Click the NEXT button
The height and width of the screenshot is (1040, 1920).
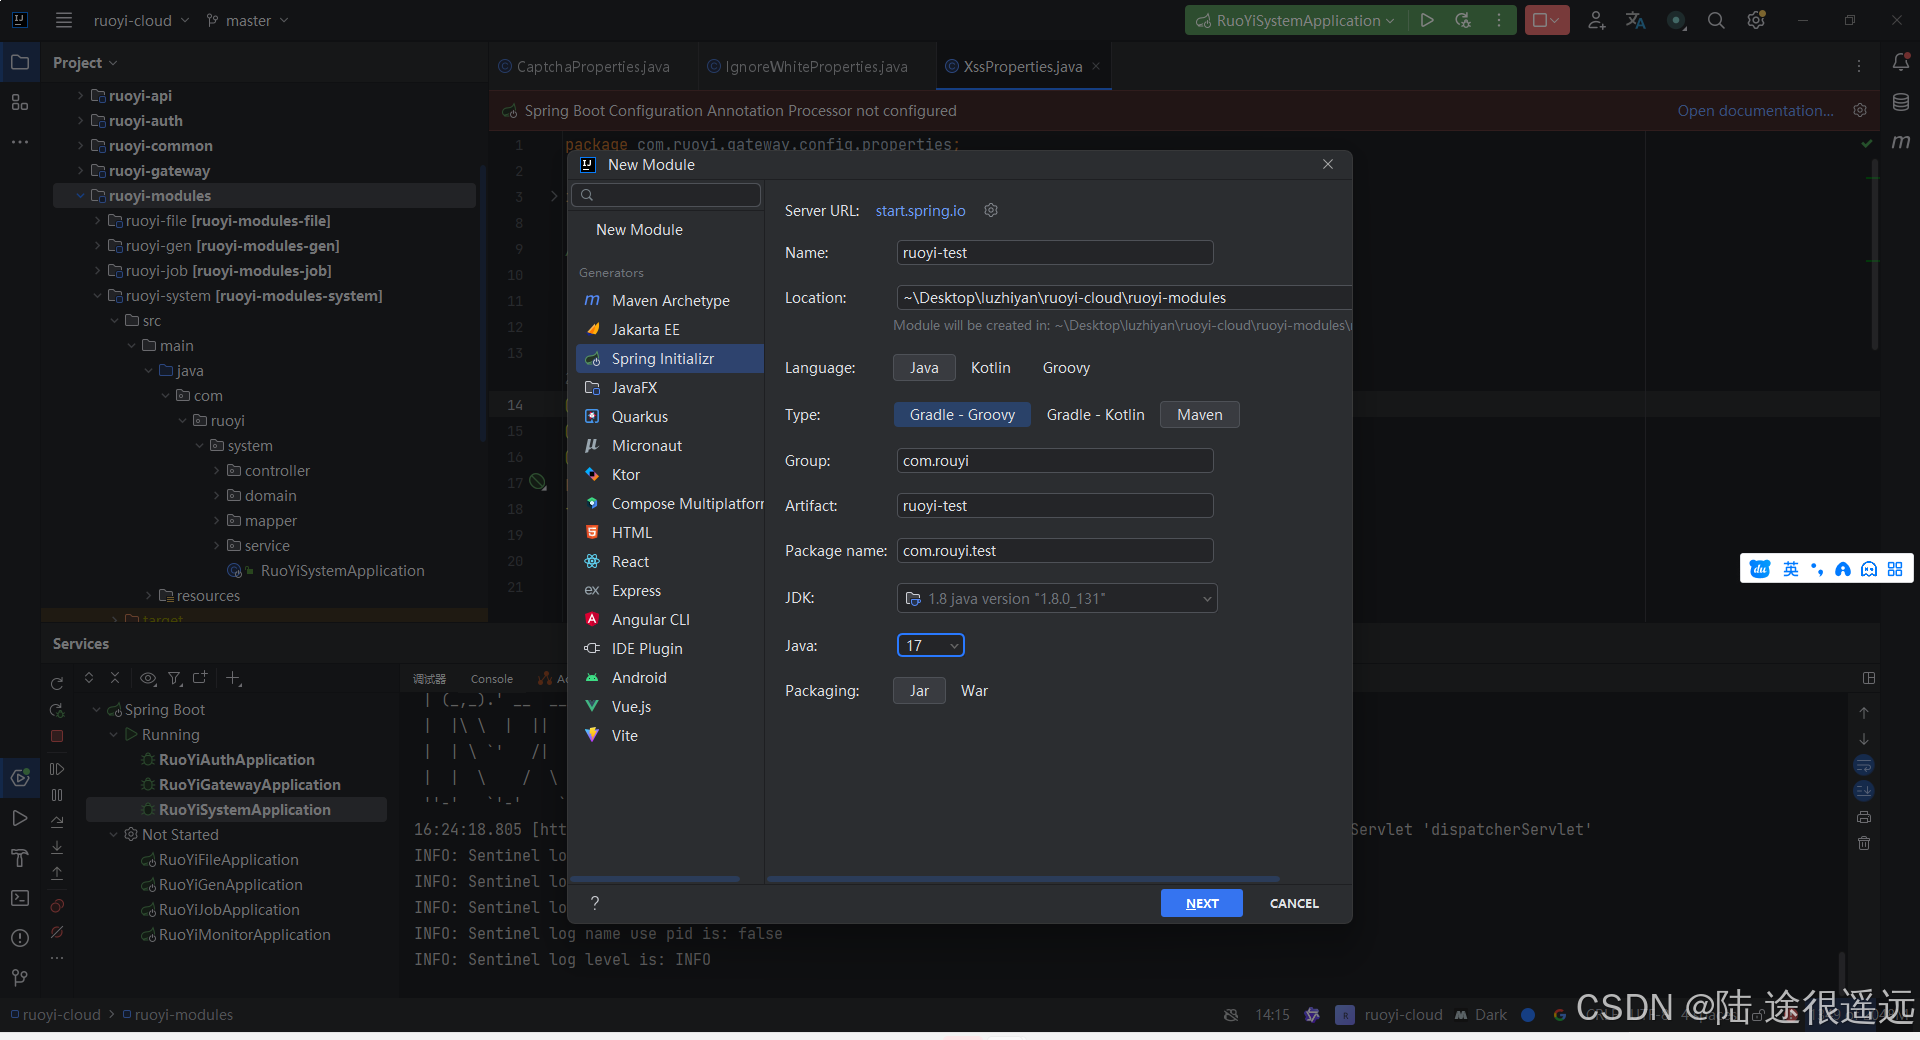pos(1202,903)
